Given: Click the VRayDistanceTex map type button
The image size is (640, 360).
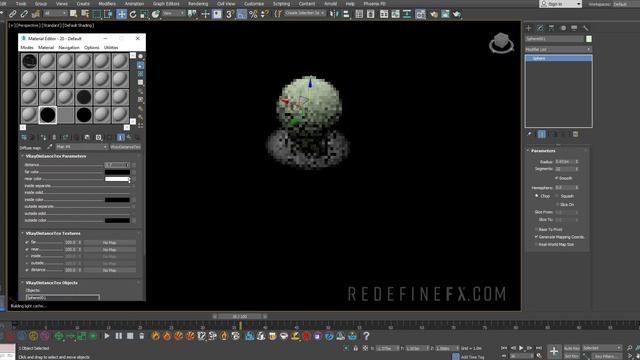Looking at the screenshot, I should (125, 147).
